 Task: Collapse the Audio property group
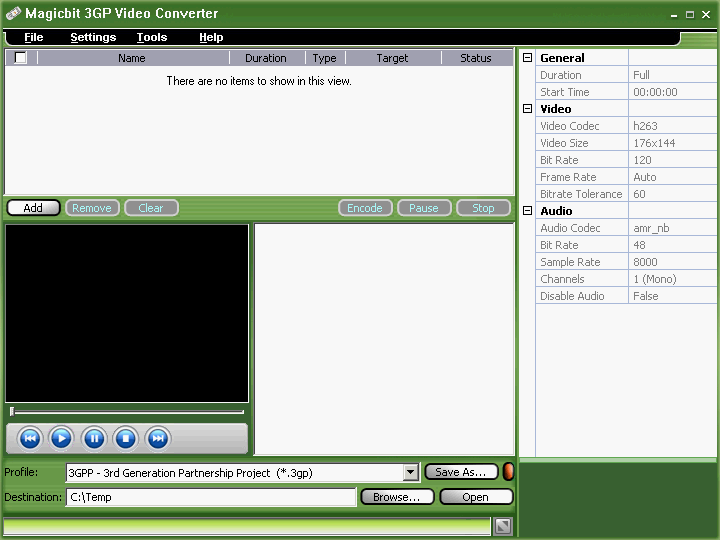coord(528,211)
